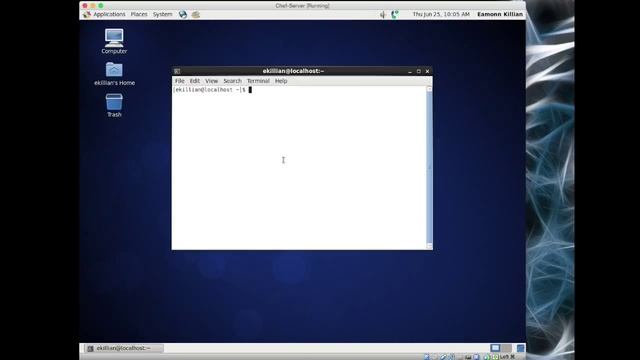Screen dimensions: 640x360
Task: Close the Chef-Server VM window red button
Action: 85,6
